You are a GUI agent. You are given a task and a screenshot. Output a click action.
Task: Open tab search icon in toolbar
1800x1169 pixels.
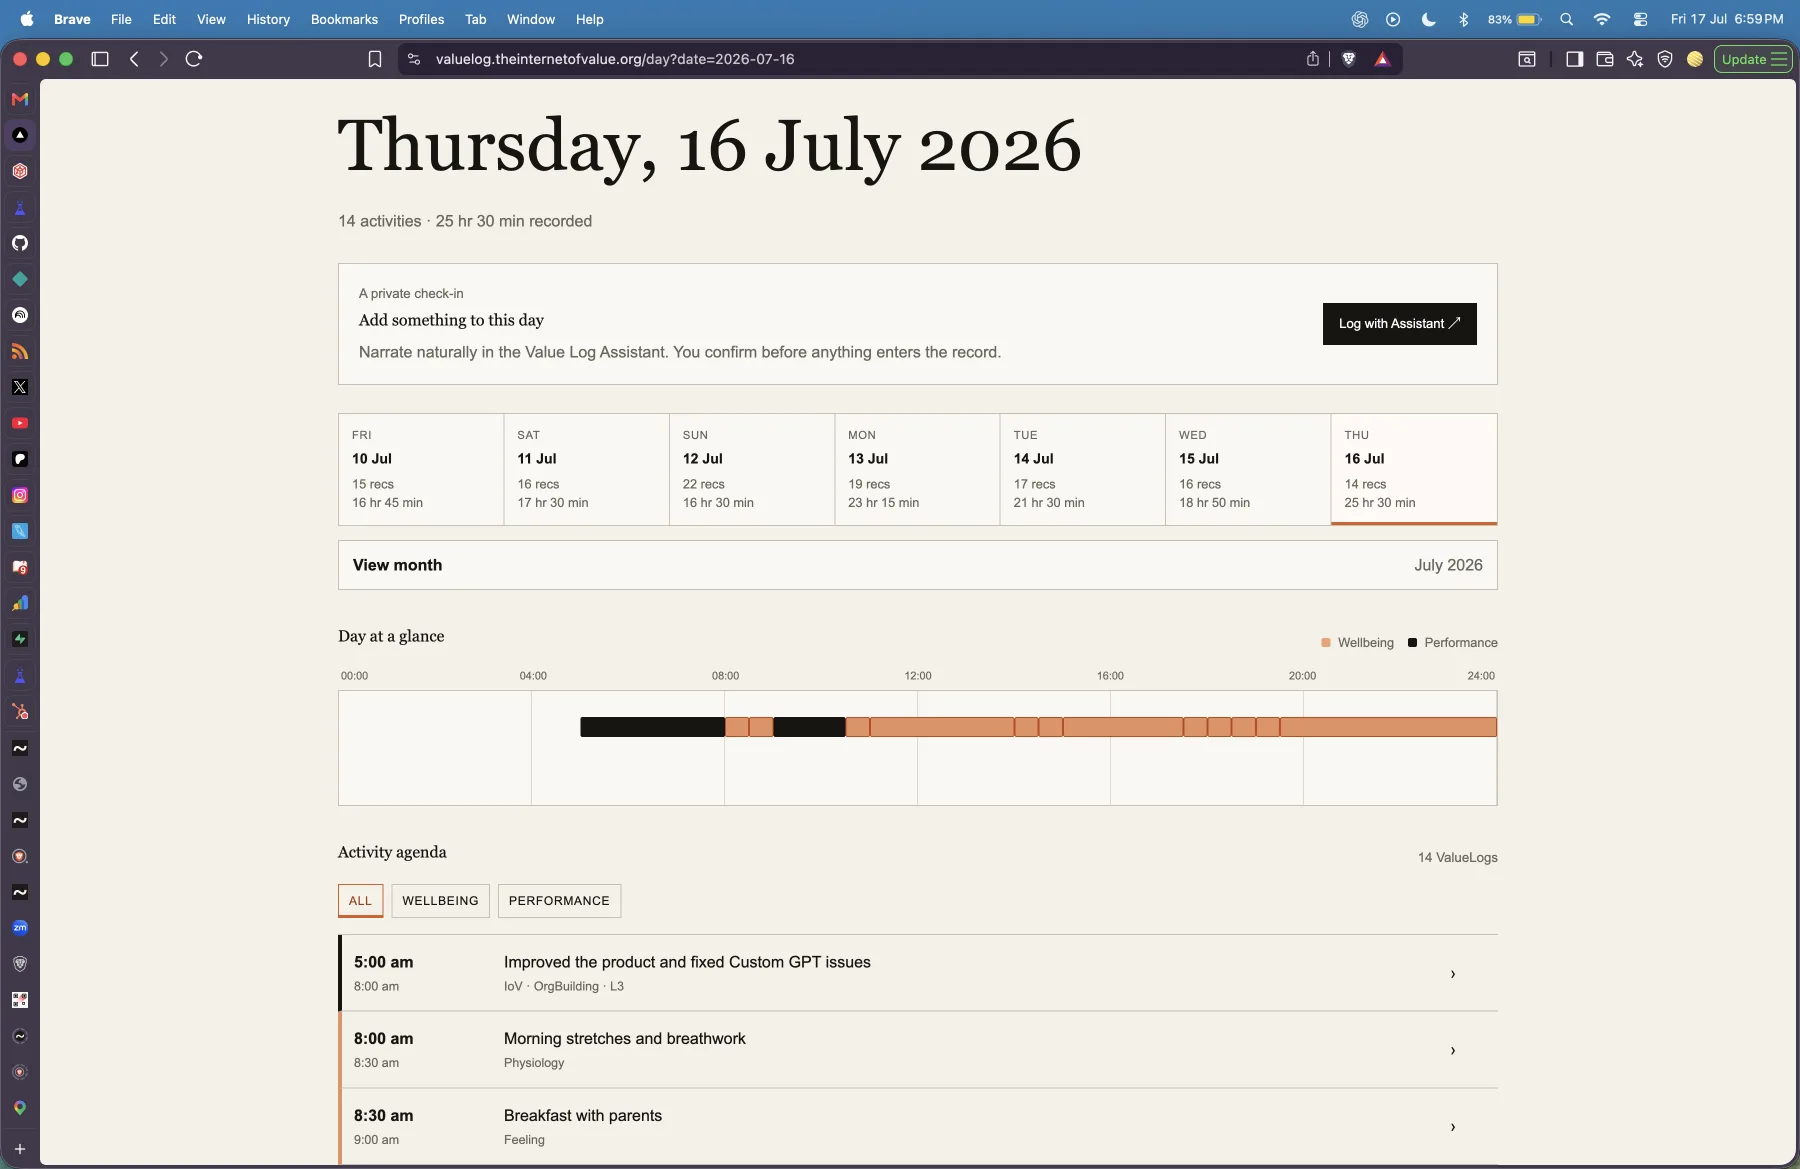(1527, 59)
